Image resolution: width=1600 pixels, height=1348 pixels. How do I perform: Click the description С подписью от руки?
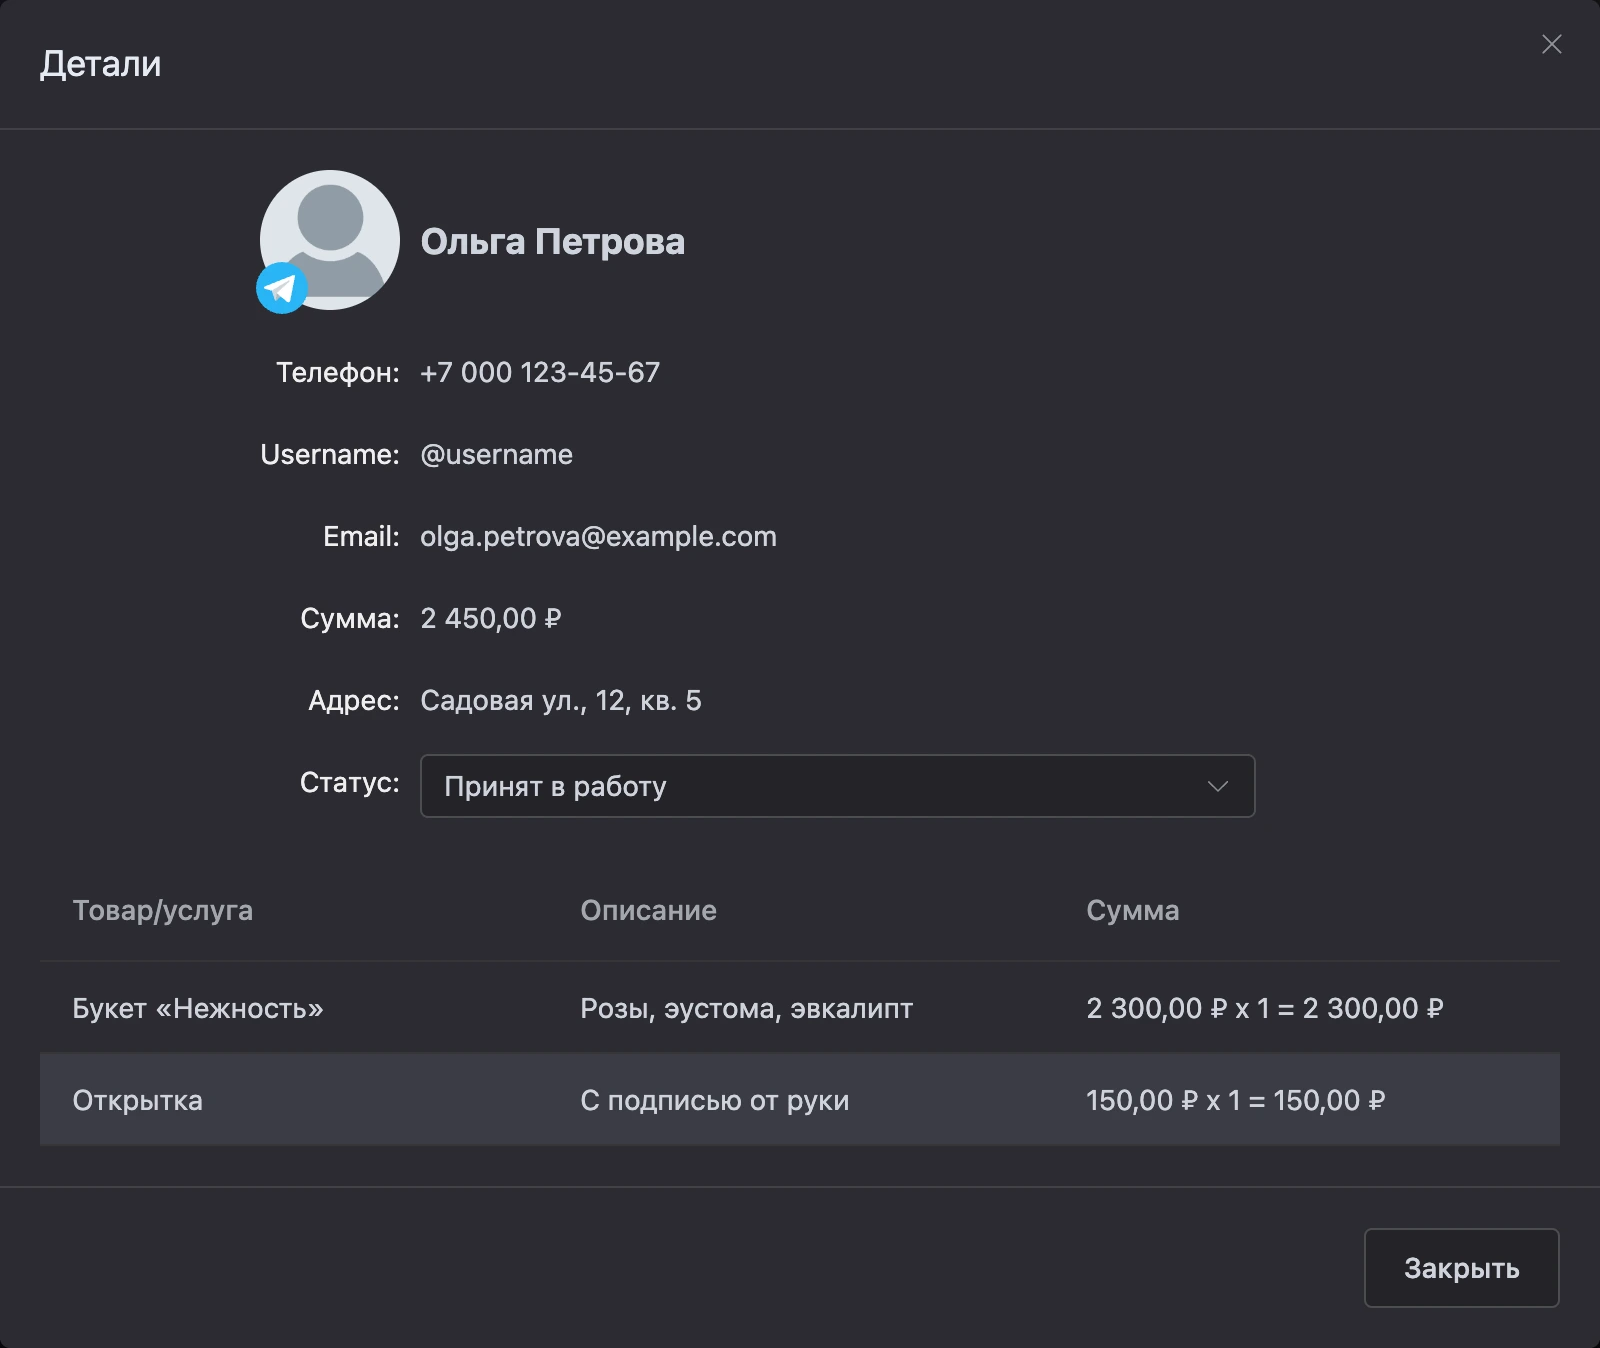pyautogui.click(x=715, y=1100)
